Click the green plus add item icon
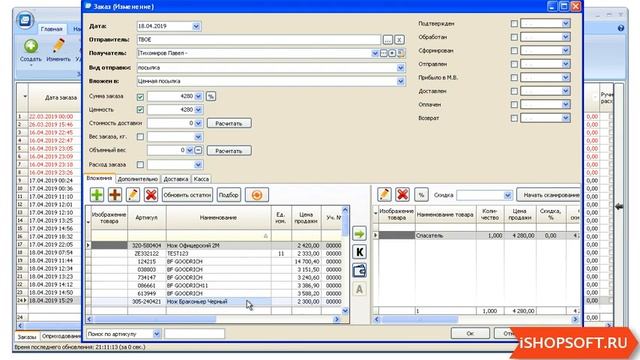 pyautogui.click(x=97, y=195)
